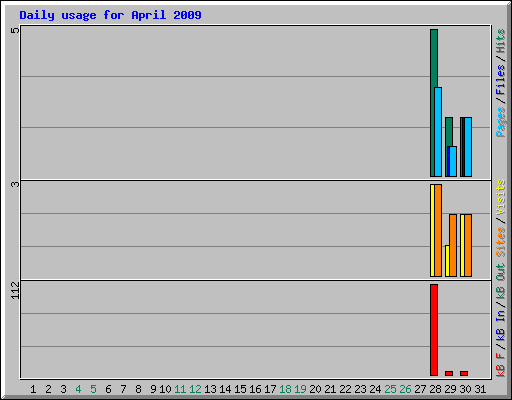Screen dimensions: 512x400
Task: Select the short yellow Visits bar for day 29
Action: coord(447,261)
